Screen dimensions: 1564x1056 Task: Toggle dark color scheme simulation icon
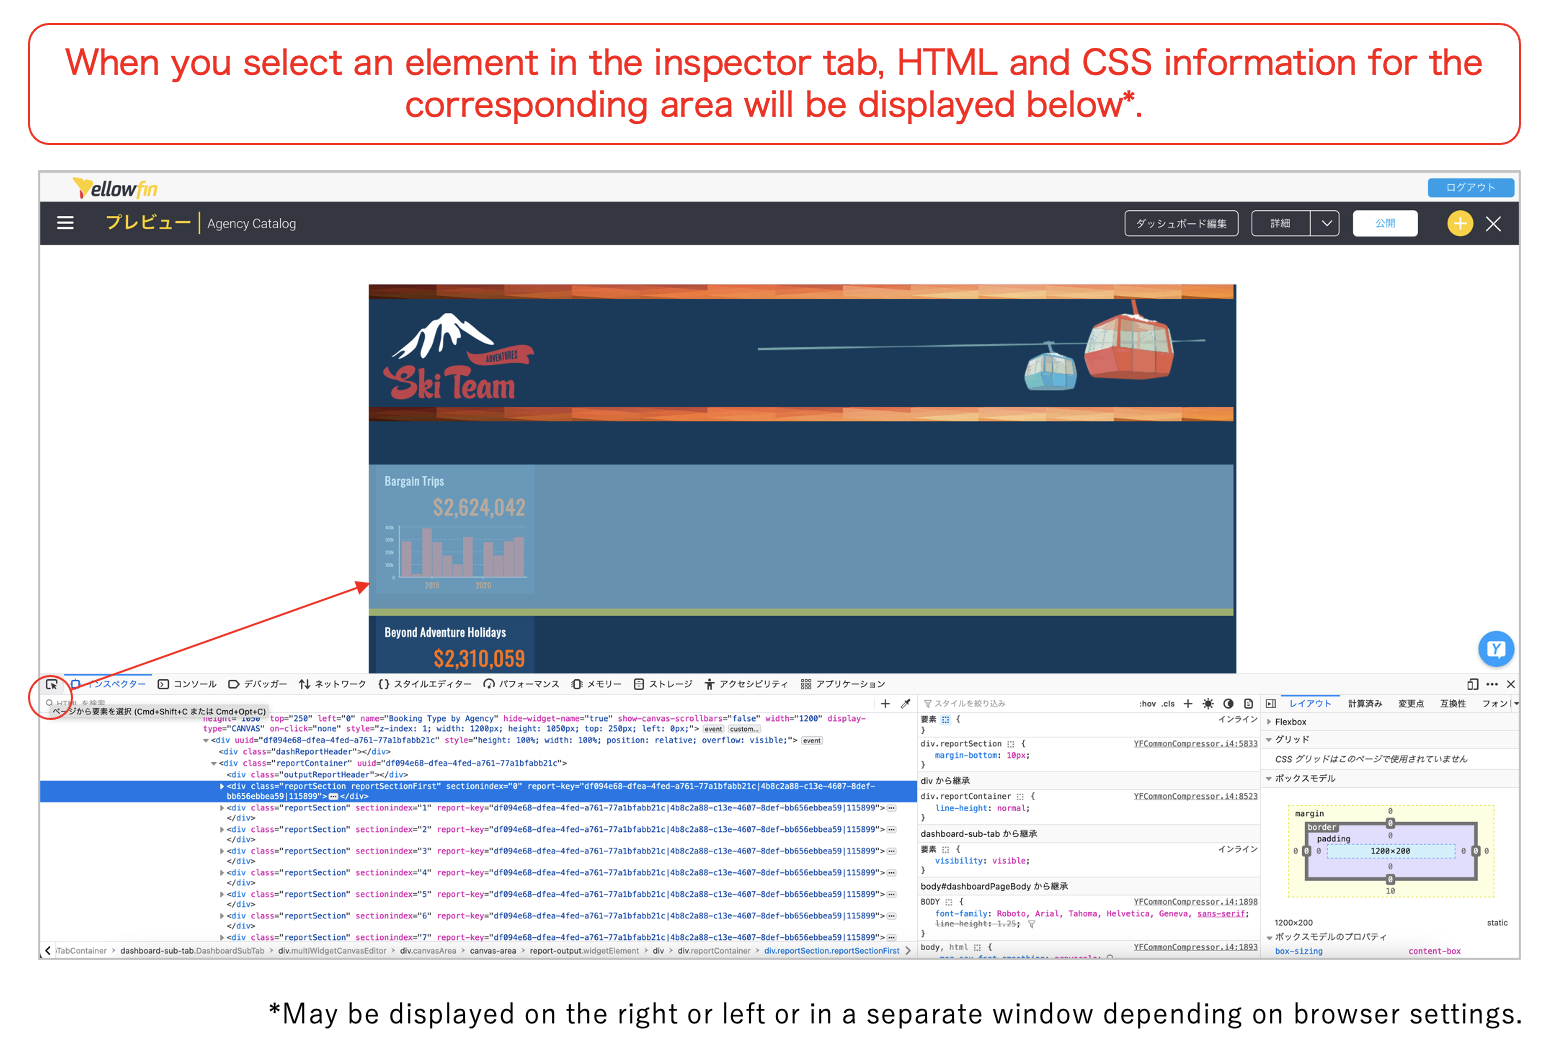coord(1228,704)
